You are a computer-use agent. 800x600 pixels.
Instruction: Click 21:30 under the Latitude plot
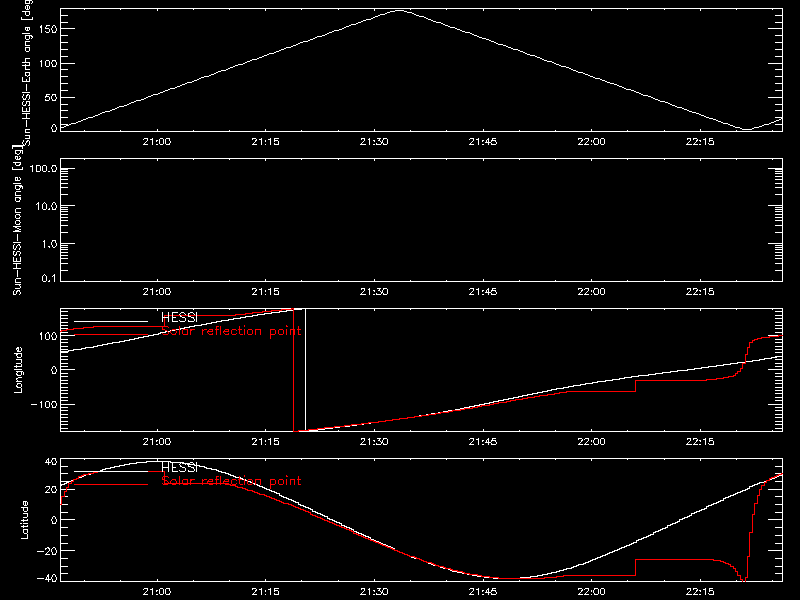pos(374,592)
